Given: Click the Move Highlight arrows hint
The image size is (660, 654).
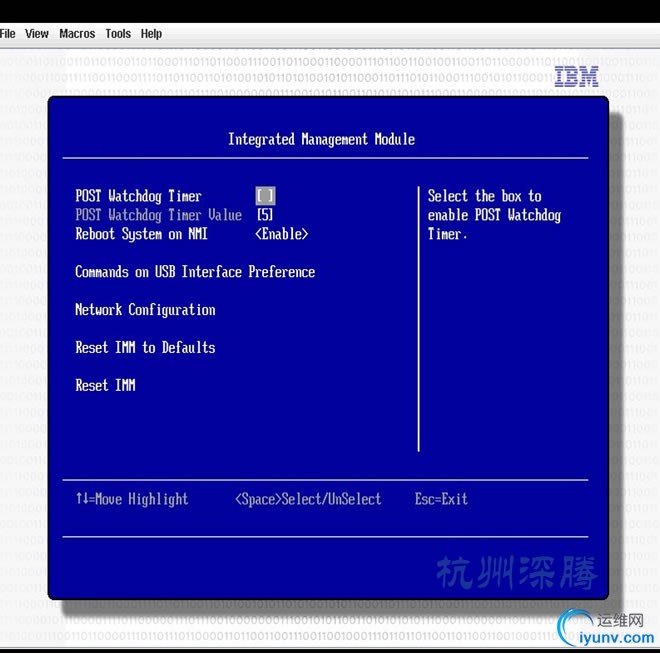Looking at the screenshot, I should pos(132,499).
